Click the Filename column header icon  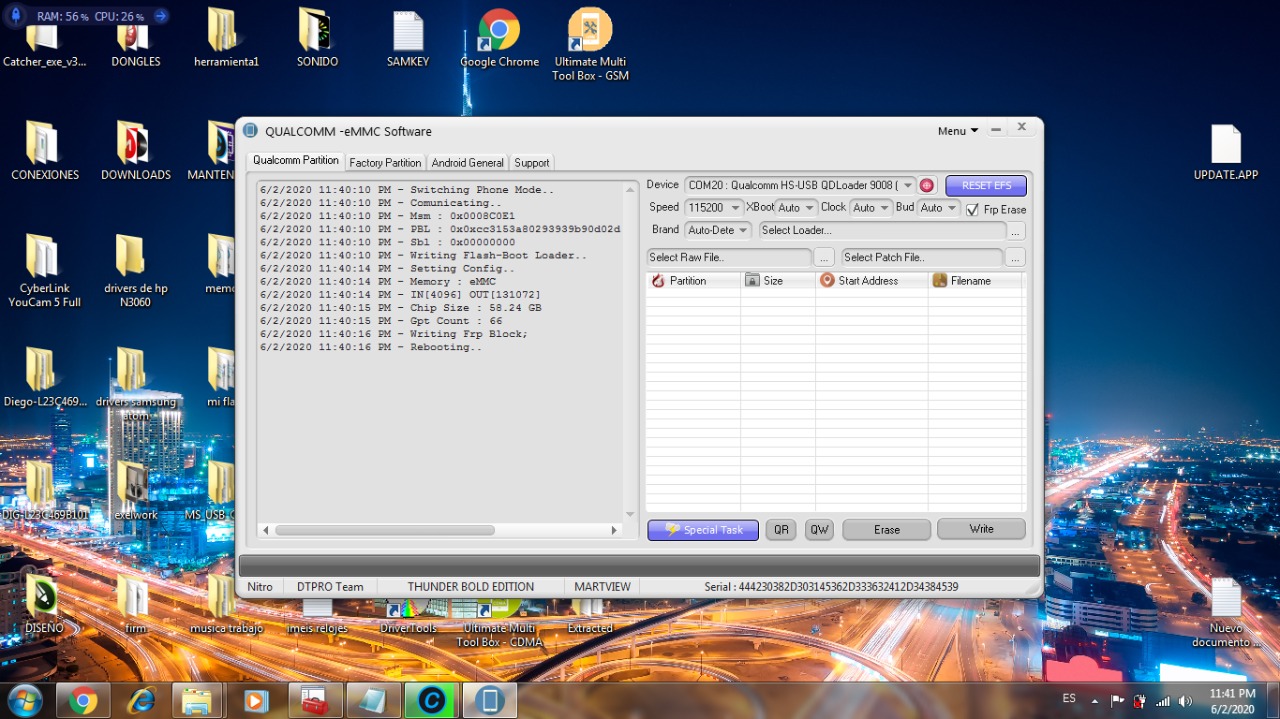(x=939, y=281)
